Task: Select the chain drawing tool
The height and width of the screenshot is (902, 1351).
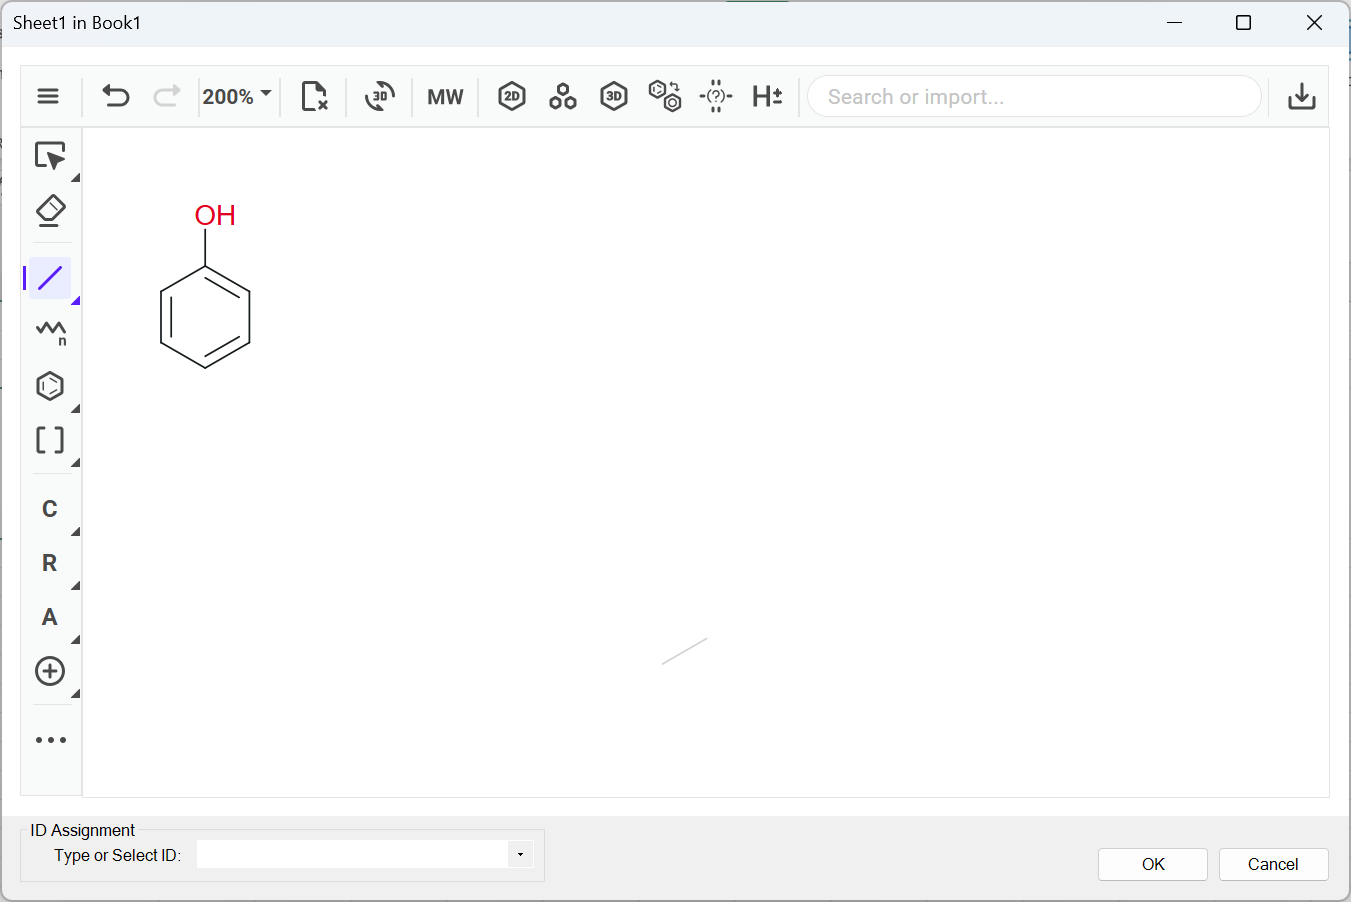Action: tap(50, 332)
